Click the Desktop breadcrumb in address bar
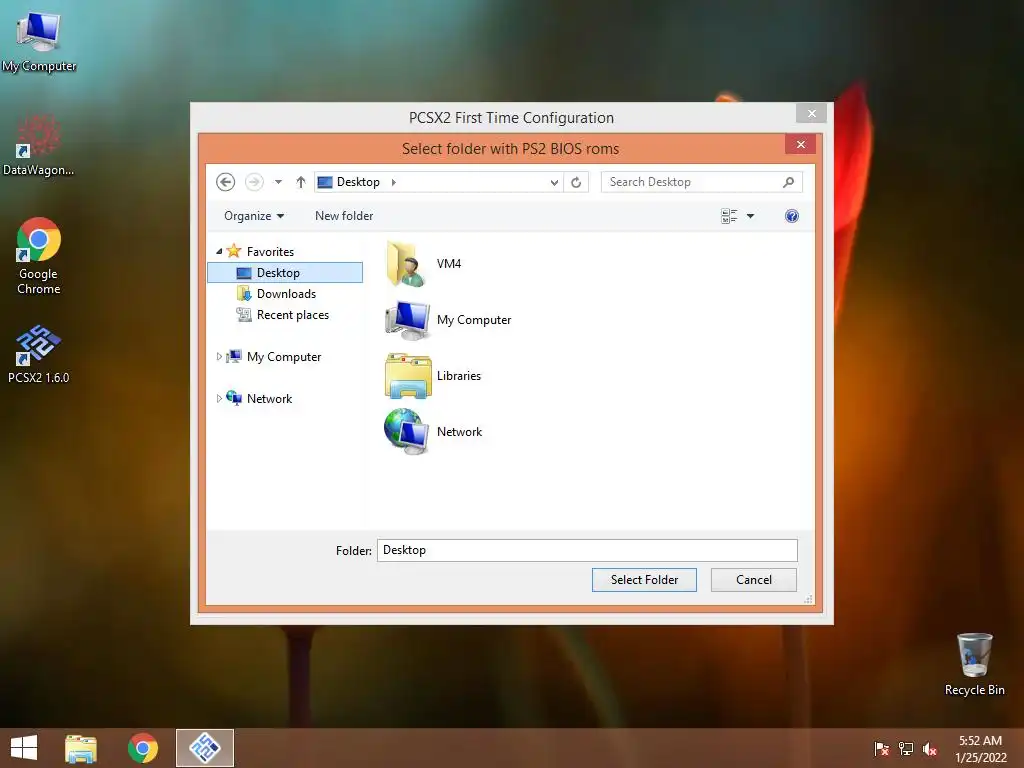Viewport: 1024px width, 768px height. click(x=358, y=182)
